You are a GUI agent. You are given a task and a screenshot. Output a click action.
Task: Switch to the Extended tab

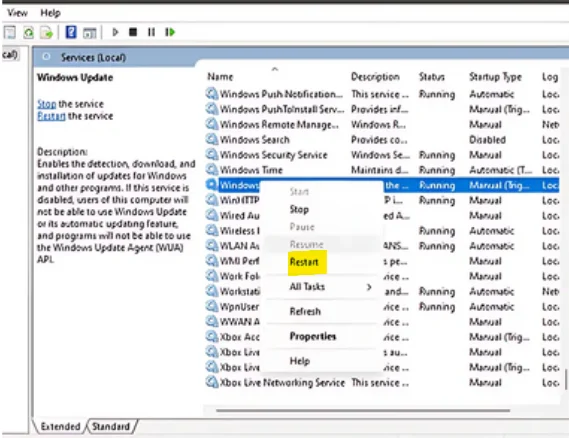point(60,426)
